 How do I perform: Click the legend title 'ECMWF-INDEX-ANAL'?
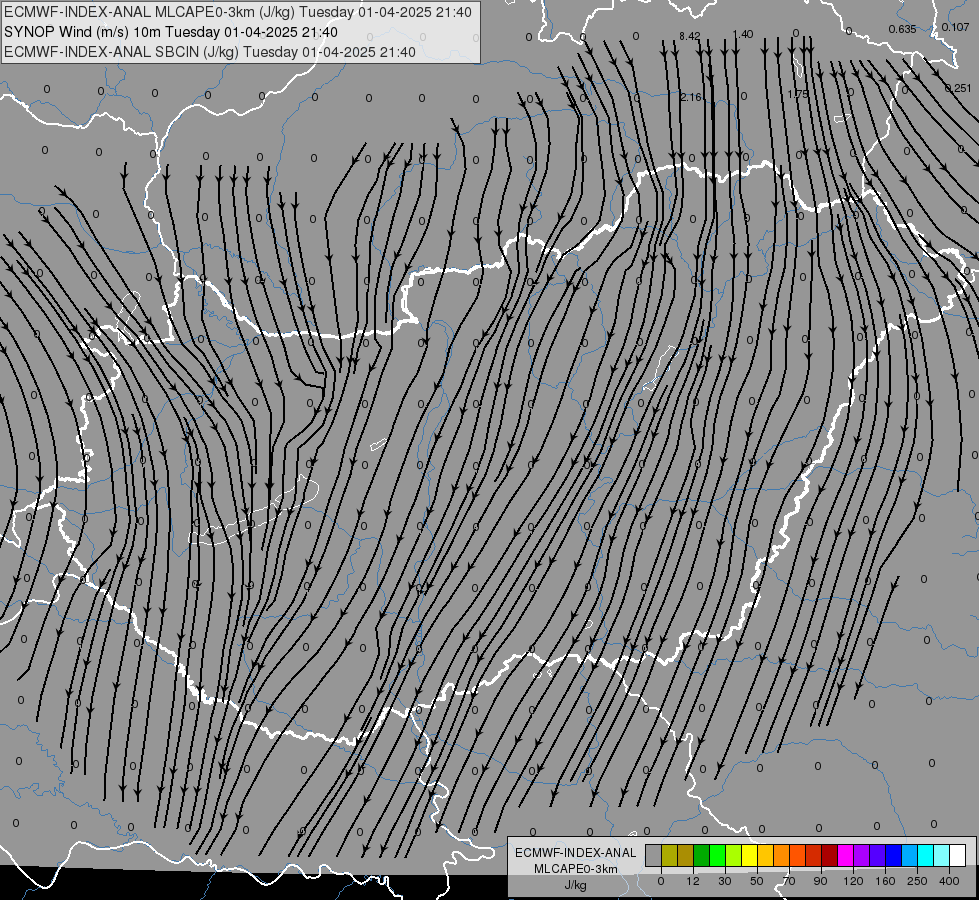click(x=575, y=853)
